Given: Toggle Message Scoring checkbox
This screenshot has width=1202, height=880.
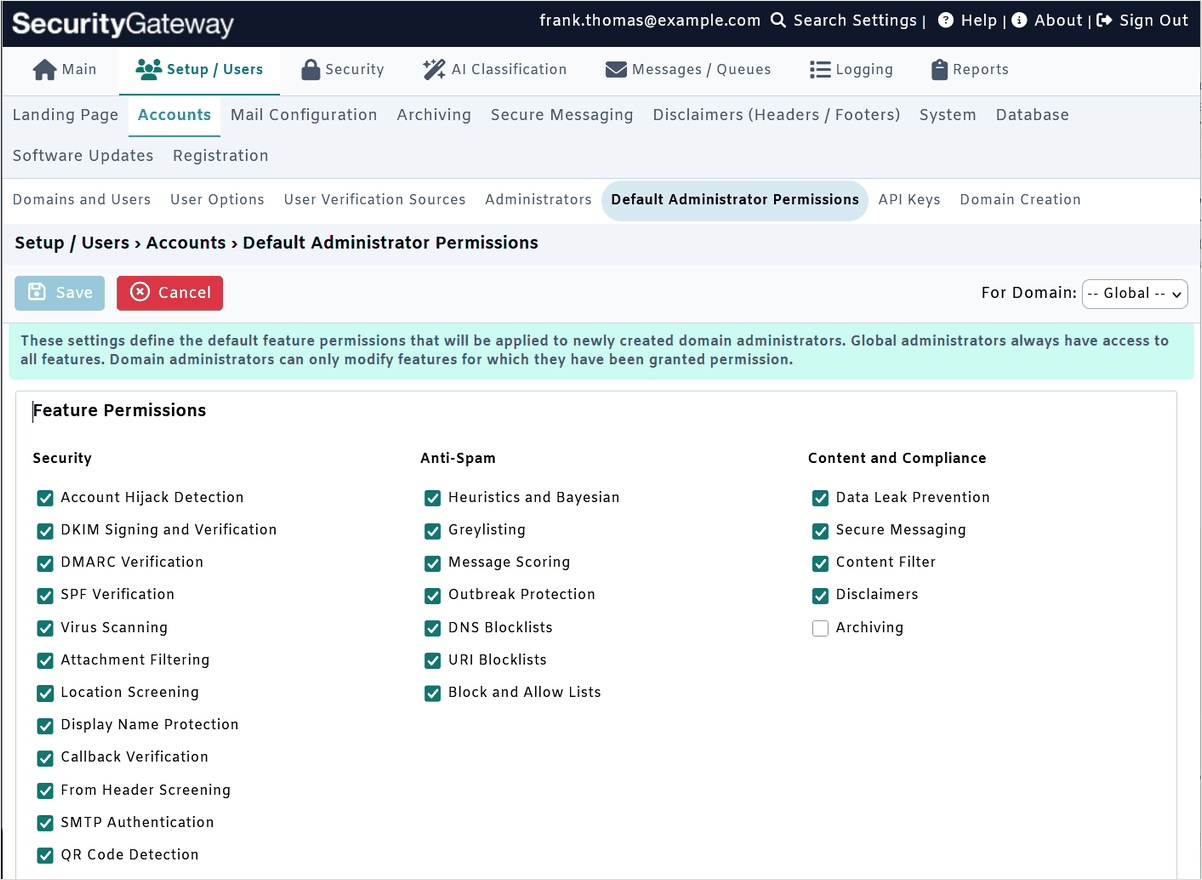Looking at the screenshot, I should pos(432,563).
